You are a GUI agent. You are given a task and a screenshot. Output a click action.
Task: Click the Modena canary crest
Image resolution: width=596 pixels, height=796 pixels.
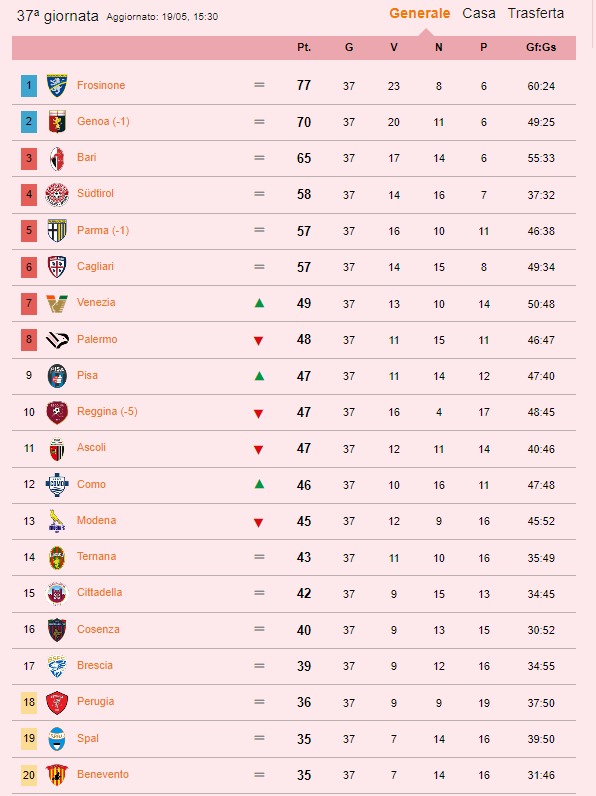point(57,521)
